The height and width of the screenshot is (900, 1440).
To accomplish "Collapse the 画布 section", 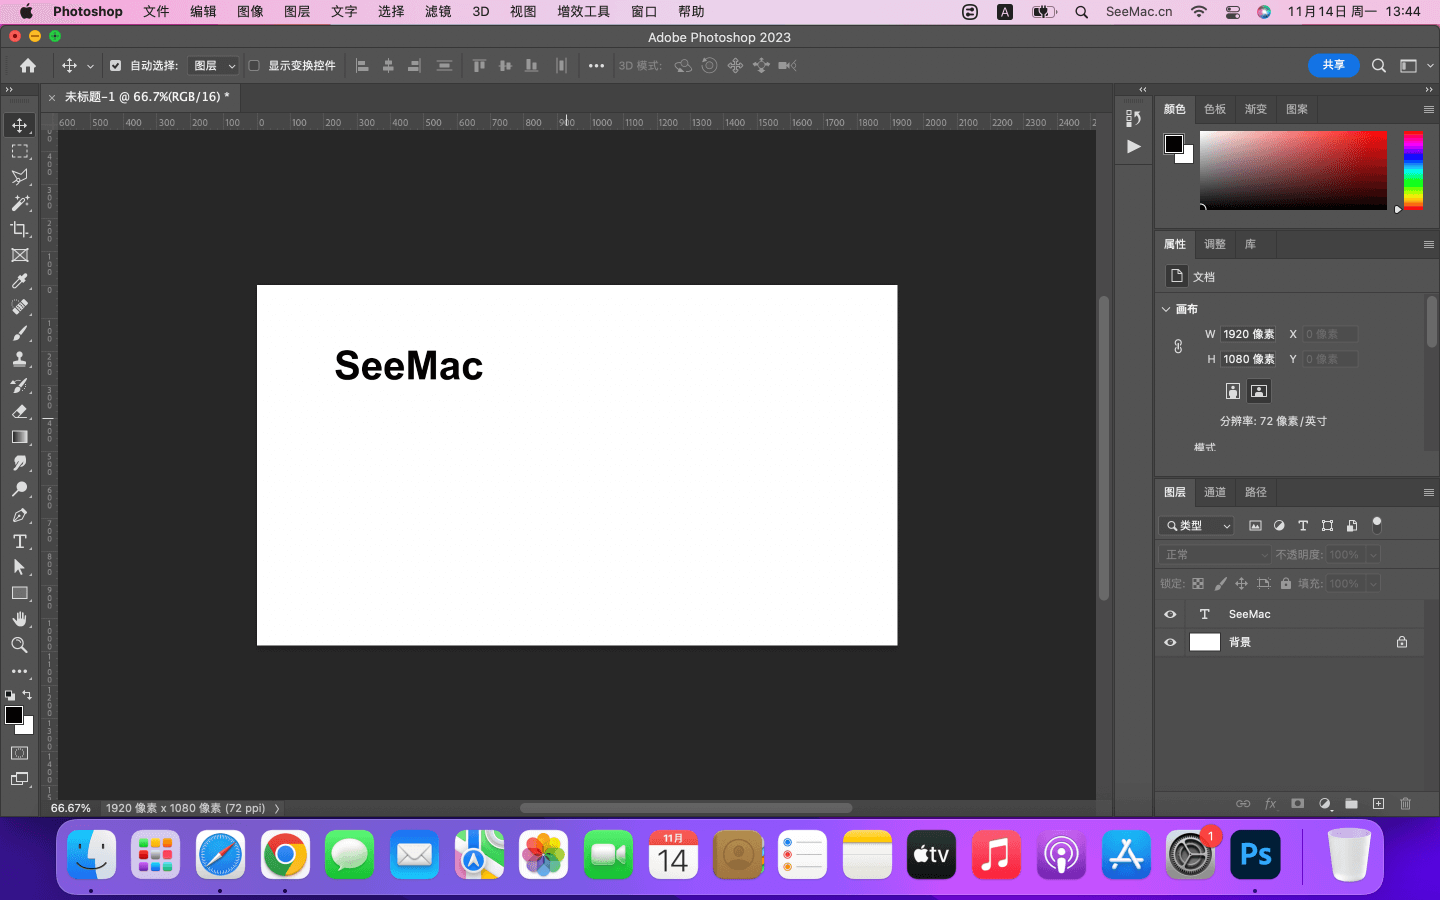I will coord(1166,309).
